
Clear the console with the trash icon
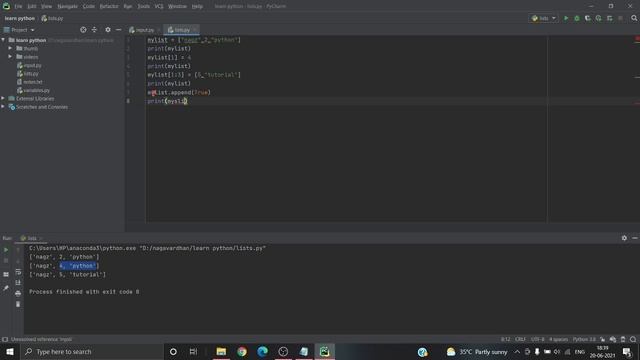point(18,304)
